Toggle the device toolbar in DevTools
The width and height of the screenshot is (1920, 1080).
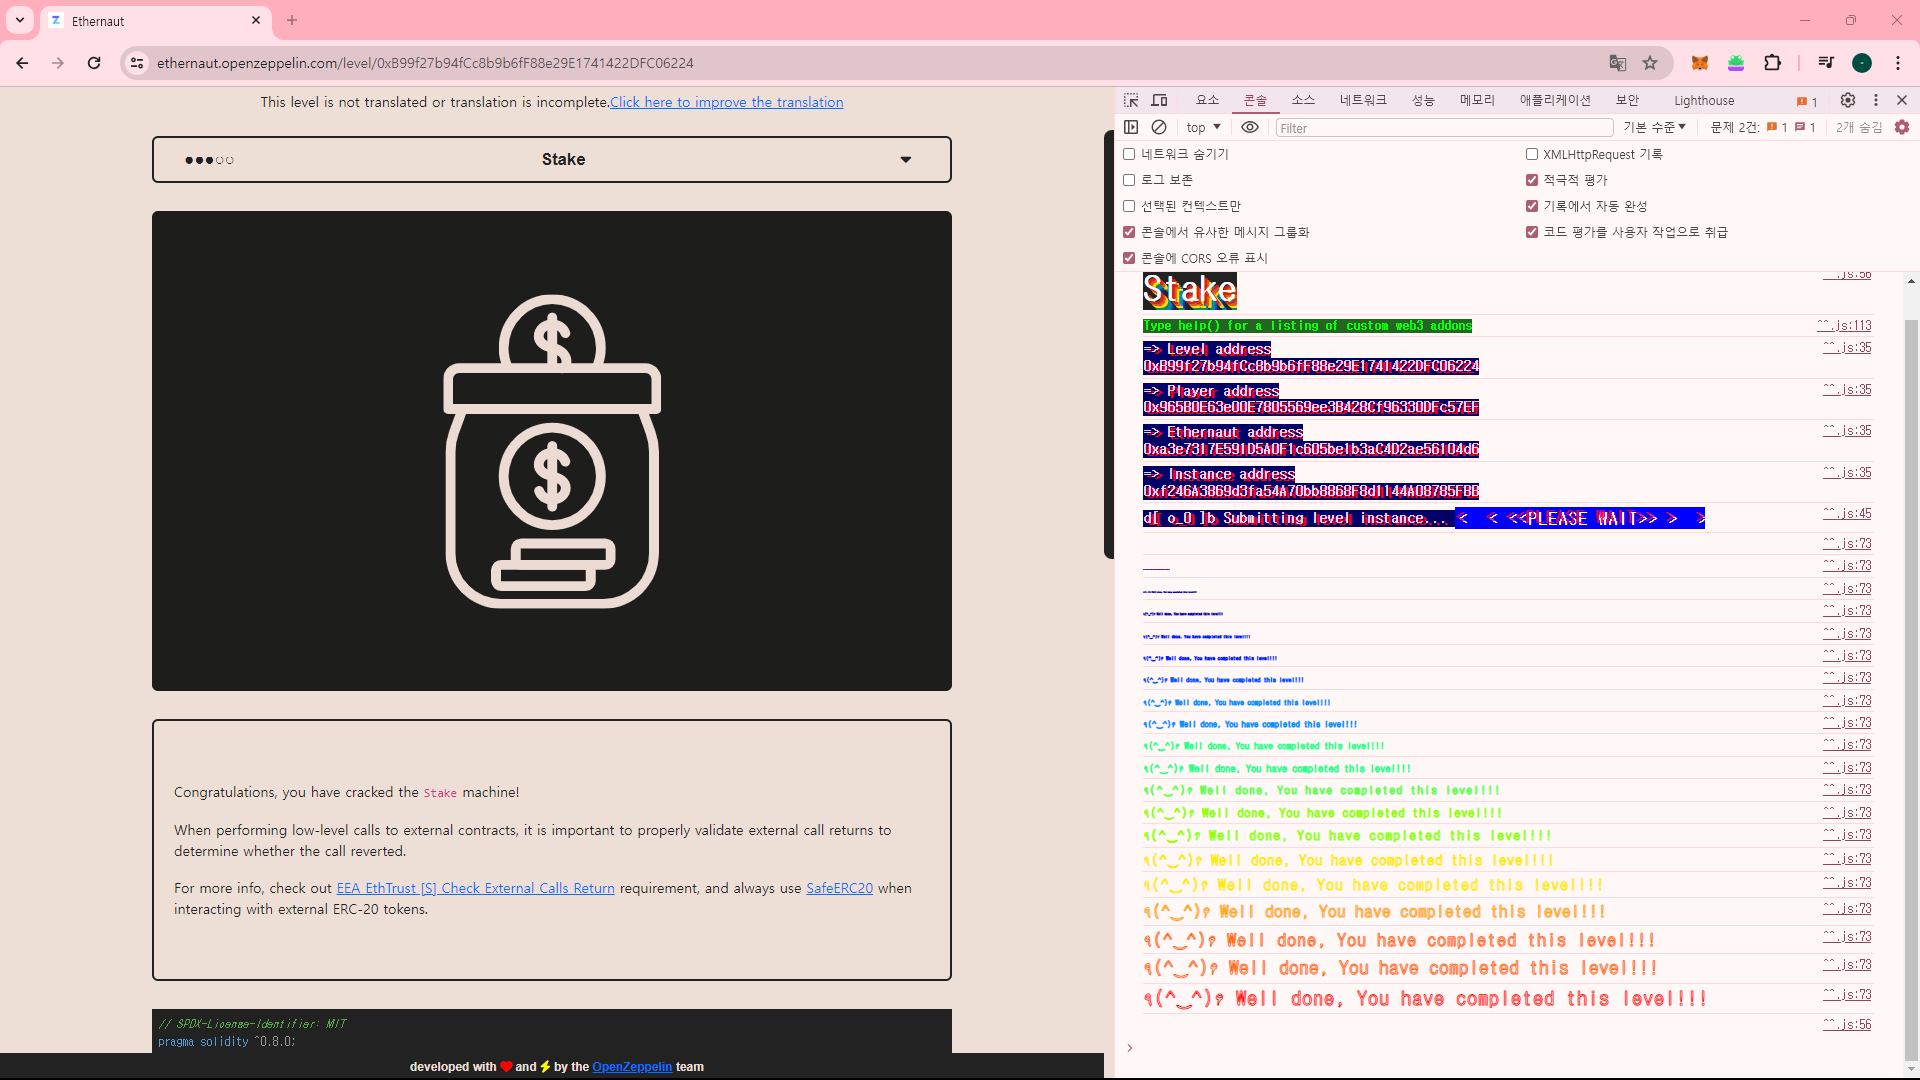pos(1159,100)
